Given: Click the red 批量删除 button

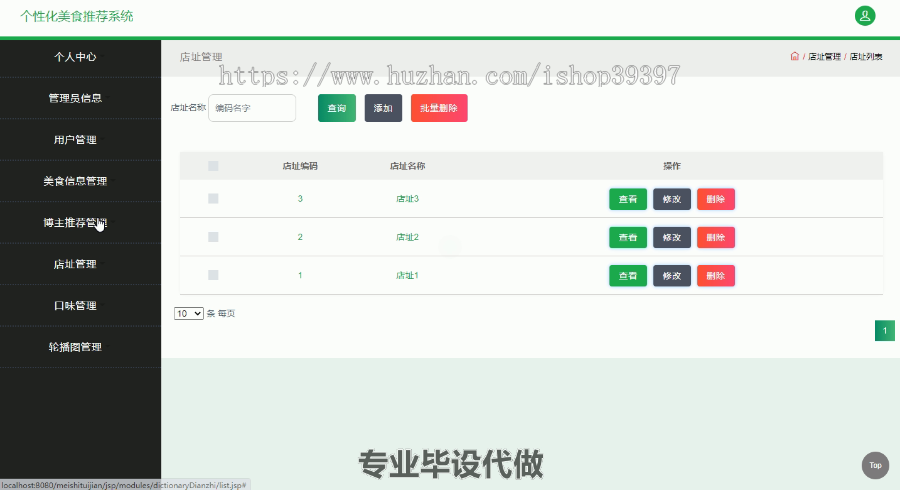Looking at the screenshot, I should pyautogui.click(x=439, y=108).
